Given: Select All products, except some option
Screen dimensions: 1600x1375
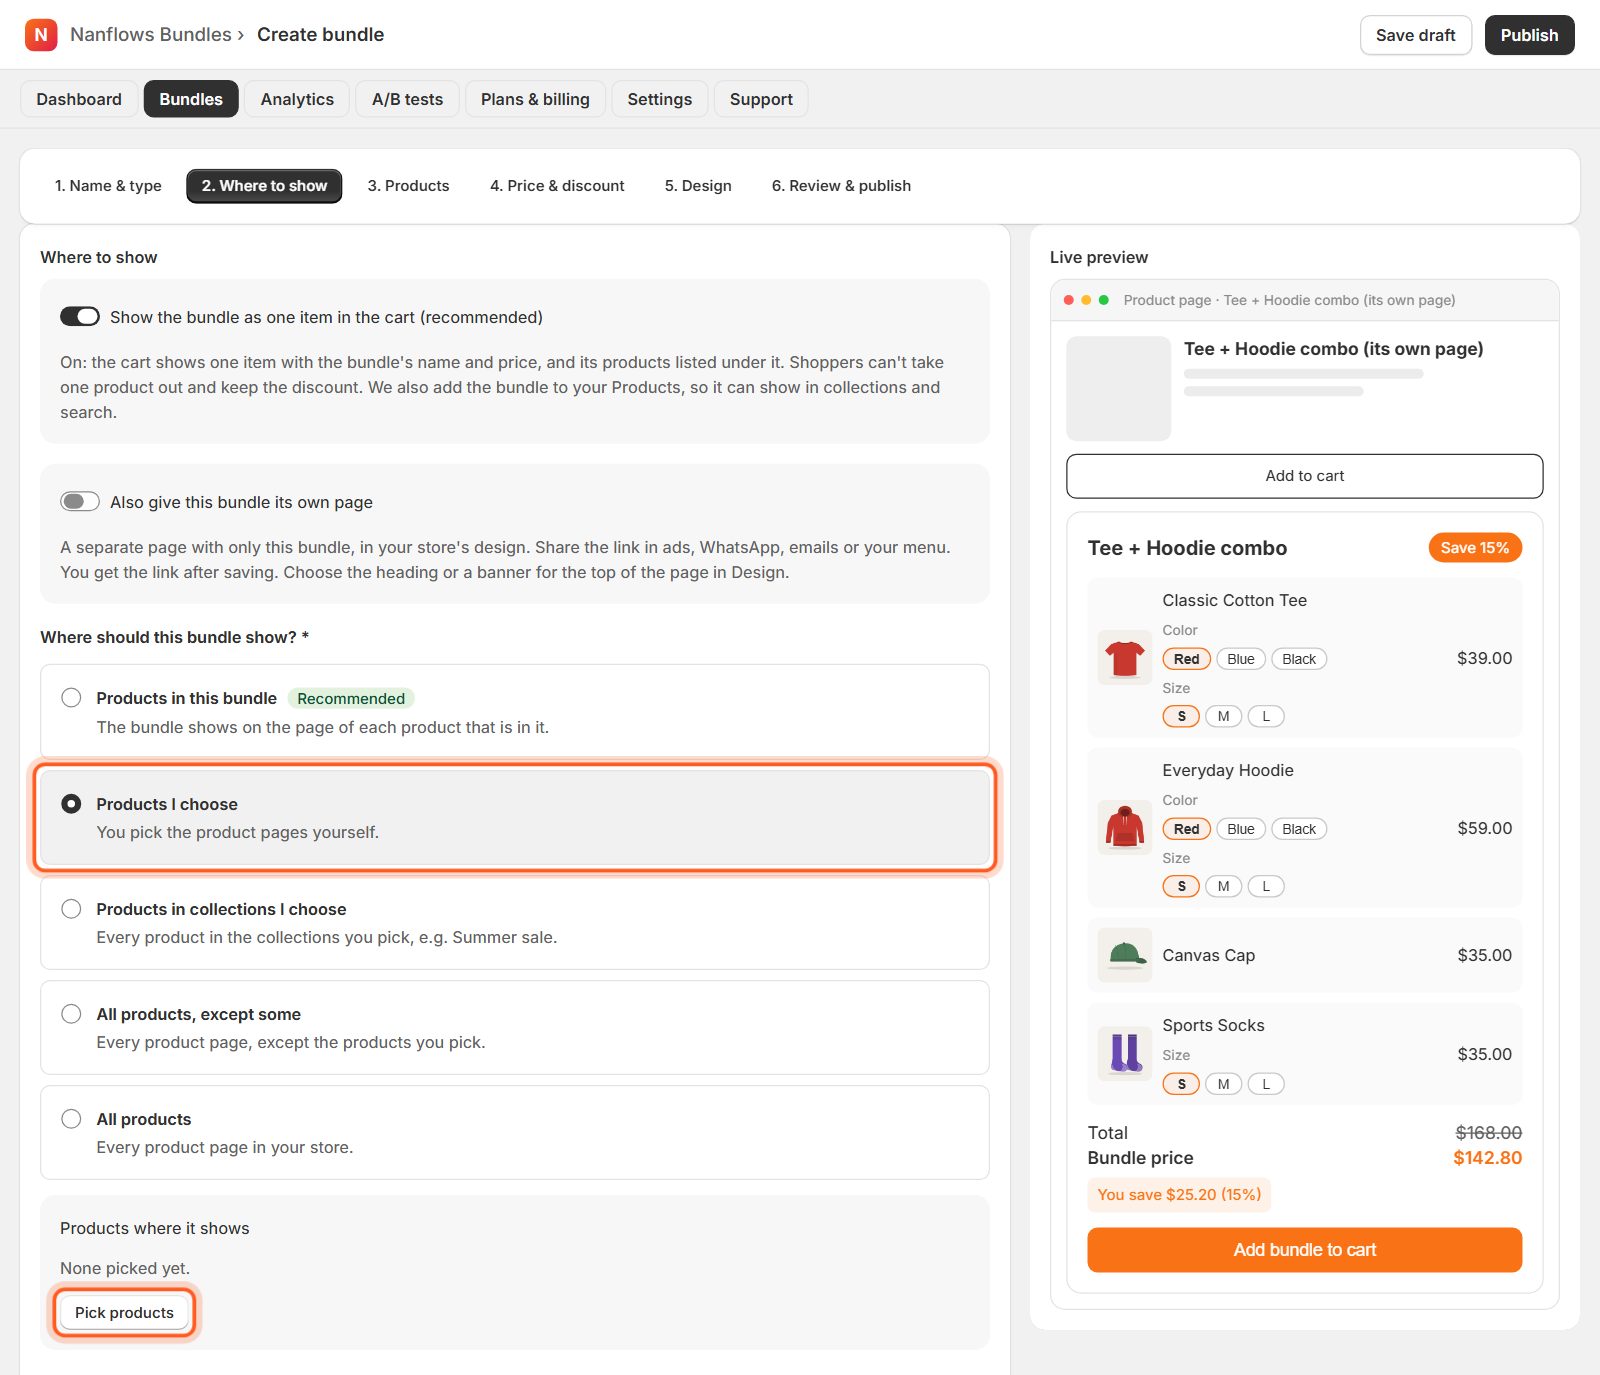Looking at the screenshot, I should tap(71, 1014).
